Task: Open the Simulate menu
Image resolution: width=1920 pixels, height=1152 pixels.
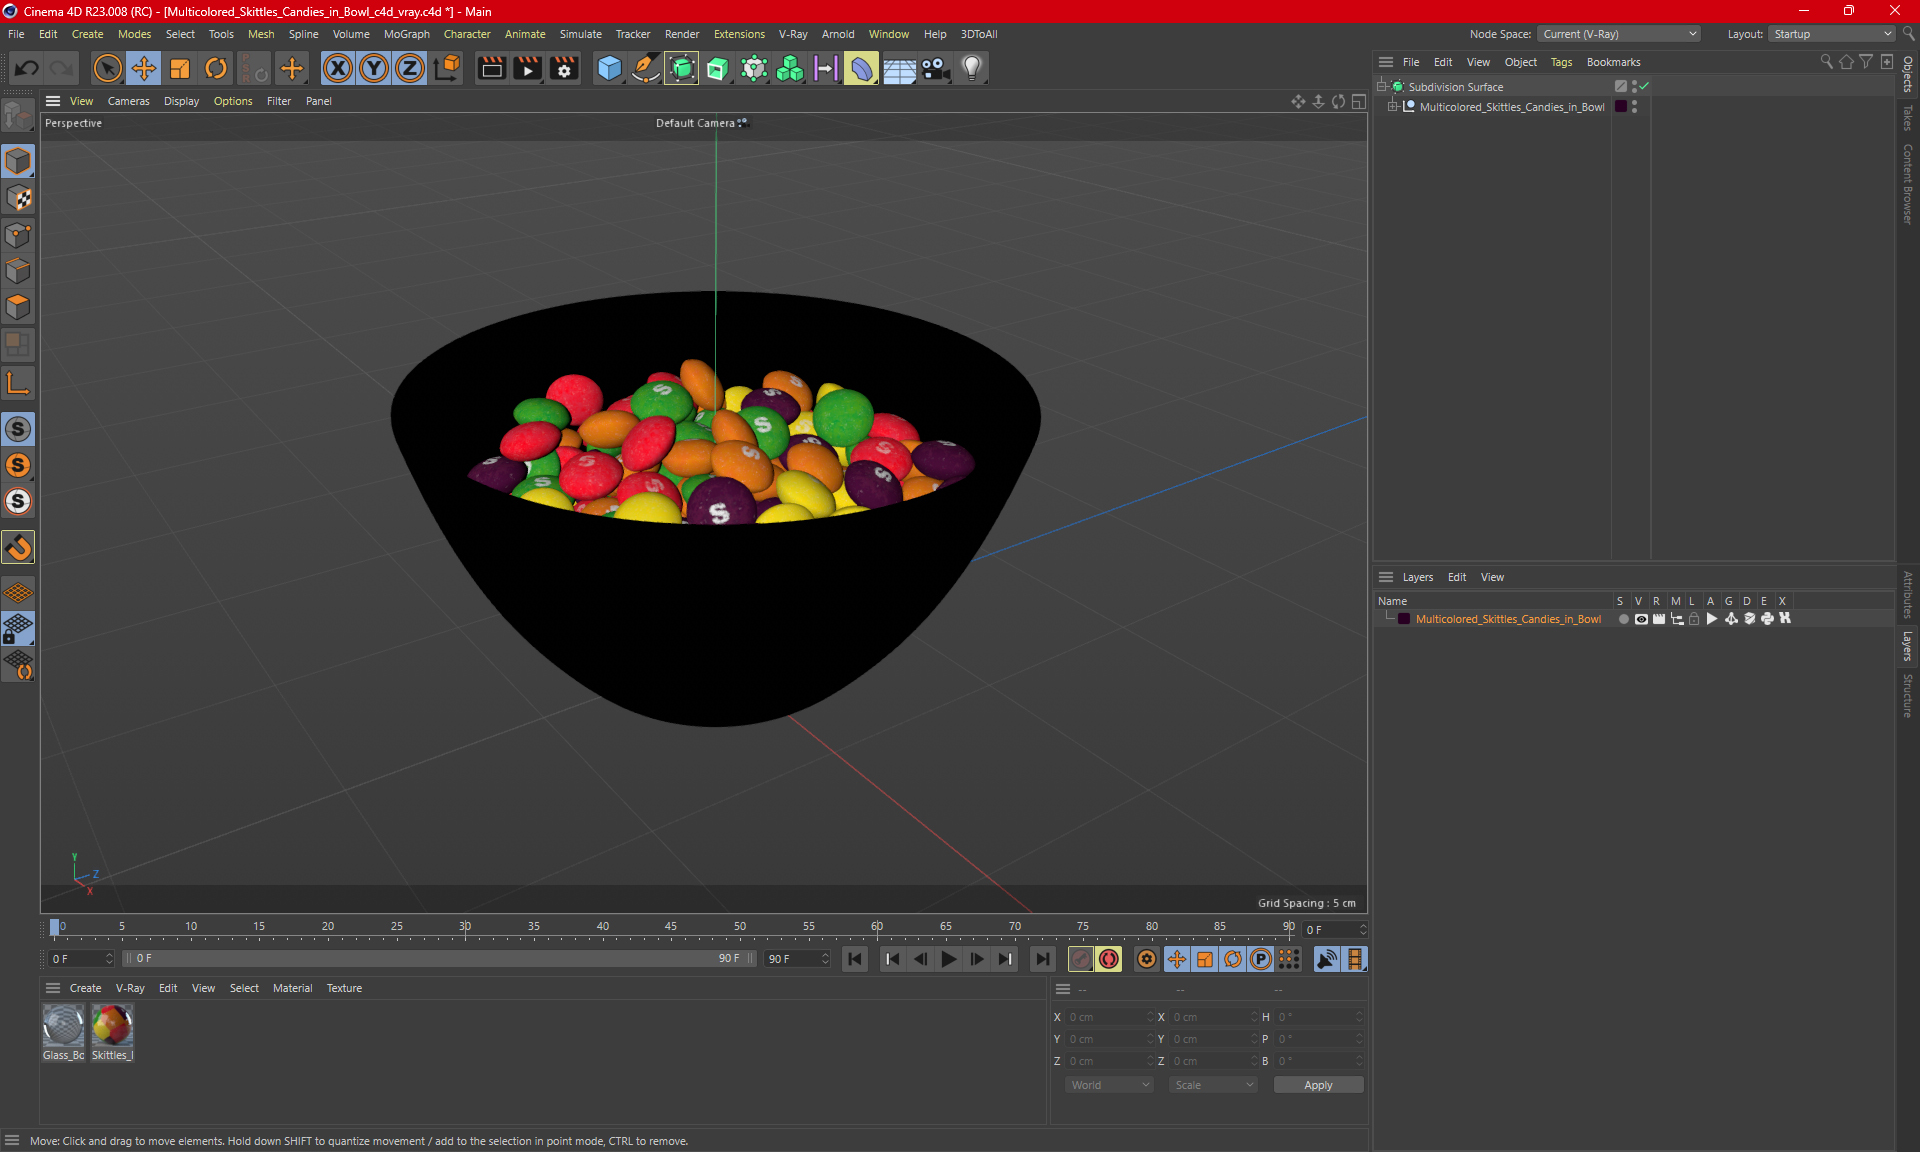Action: [x=580, y=34]
